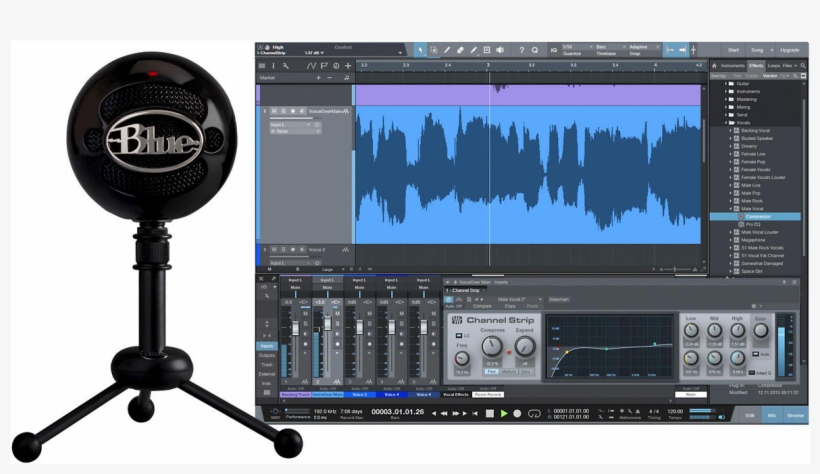
Task: Open the browser home icon
Action: 714,65
